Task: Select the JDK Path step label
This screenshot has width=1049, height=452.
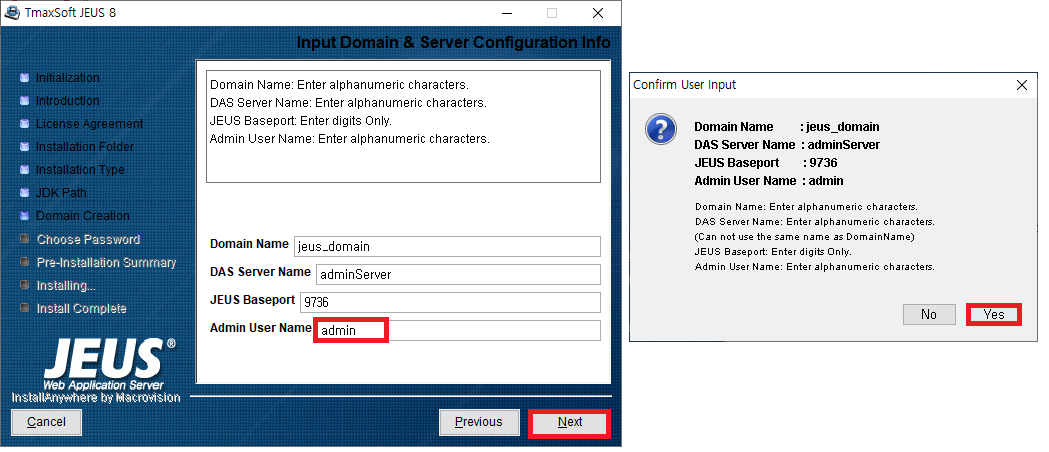Action: [62, 193]
